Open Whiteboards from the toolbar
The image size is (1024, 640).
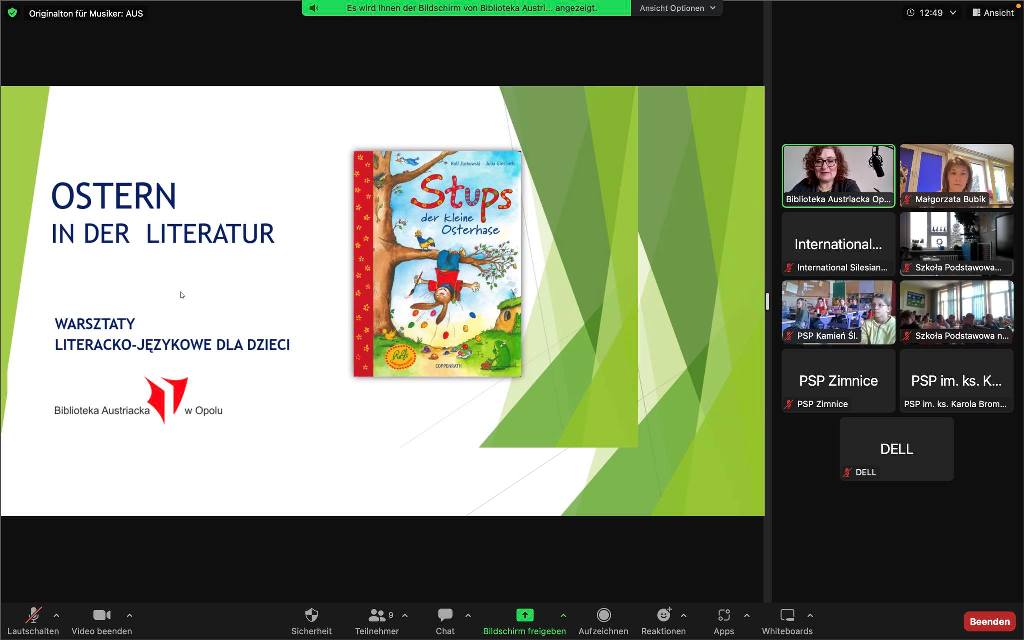tap(787, 616)
